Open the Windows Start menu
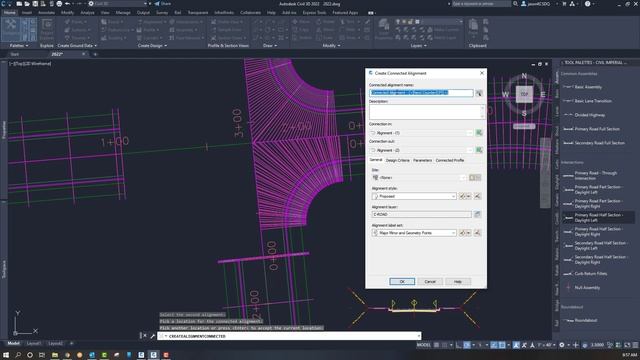 click(x=6, y=355)
